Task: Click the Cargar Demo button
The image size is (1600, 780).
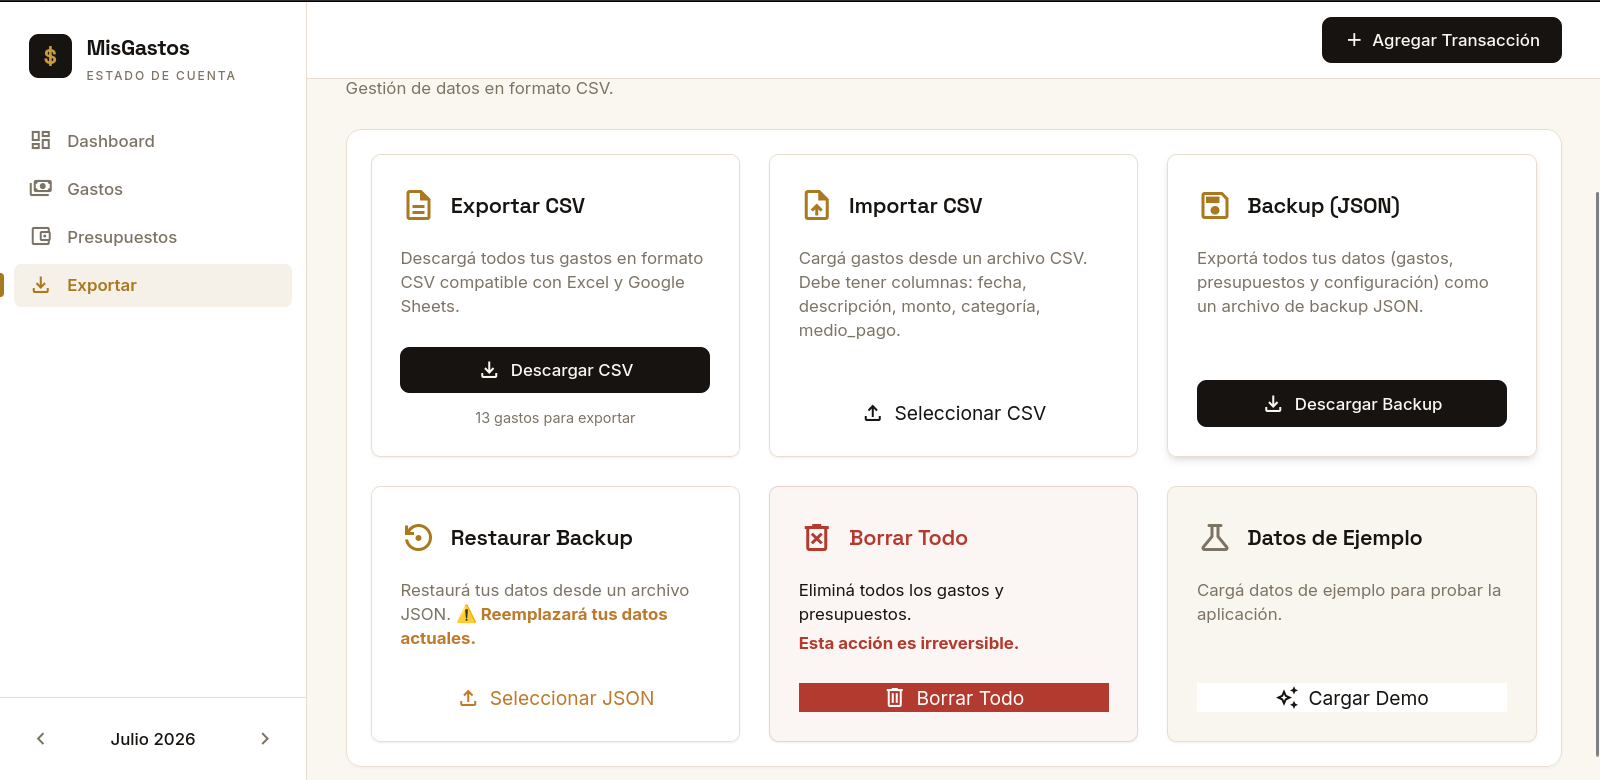Action: pyautogui.click(x=1352, y=698)
